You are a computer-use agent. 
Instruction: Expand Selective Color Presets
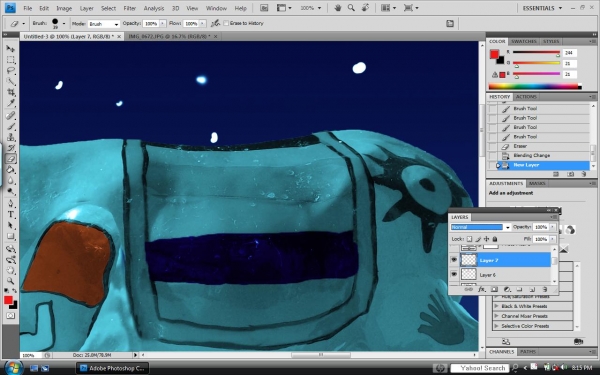tap(496, 326)
